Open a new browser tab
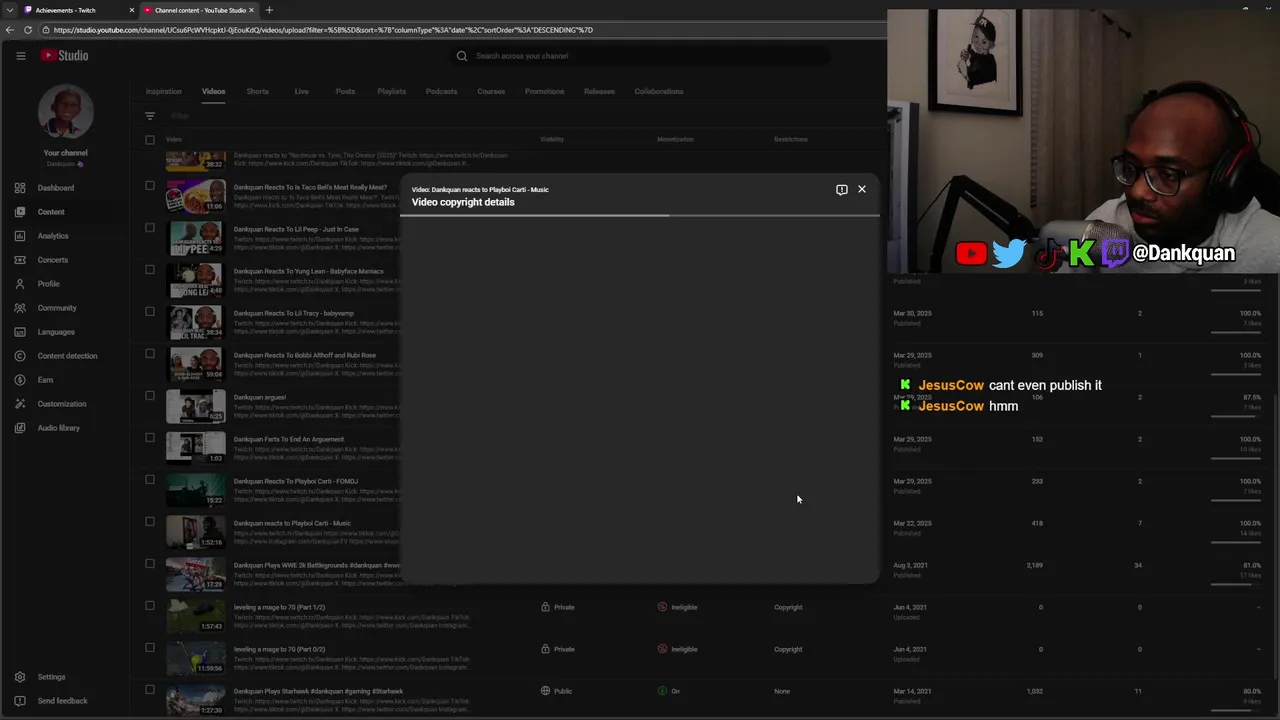 [269, 10]
